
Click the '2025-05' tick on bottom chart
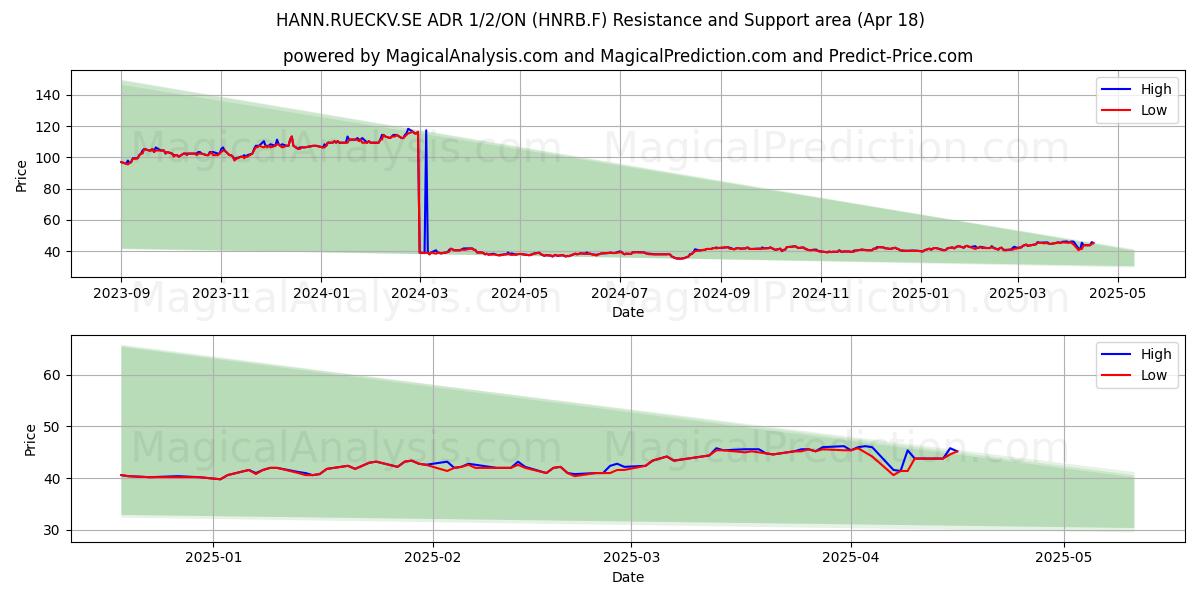pyautogui.click(x=1064, y=558)
